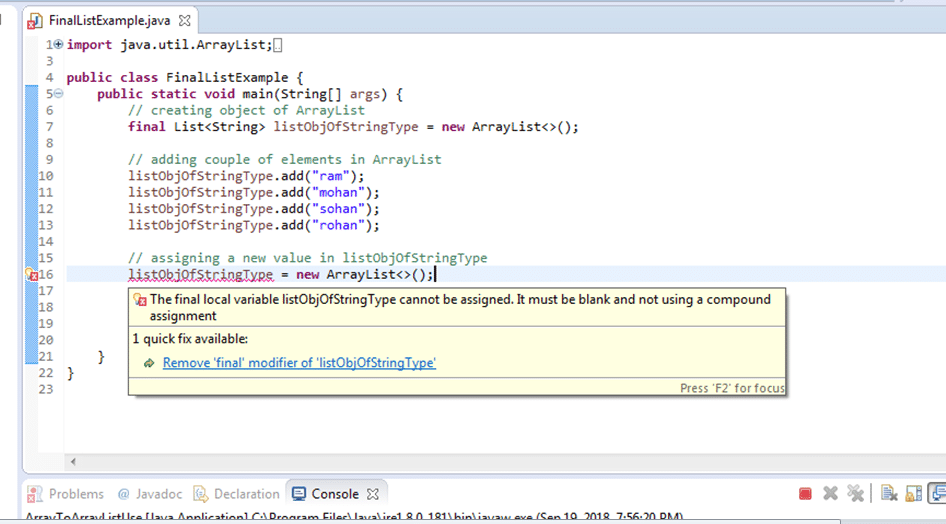The width and height of the screenshot is (946, 524).
Task: Expand the folded import block on line 1
Action: 57,45
